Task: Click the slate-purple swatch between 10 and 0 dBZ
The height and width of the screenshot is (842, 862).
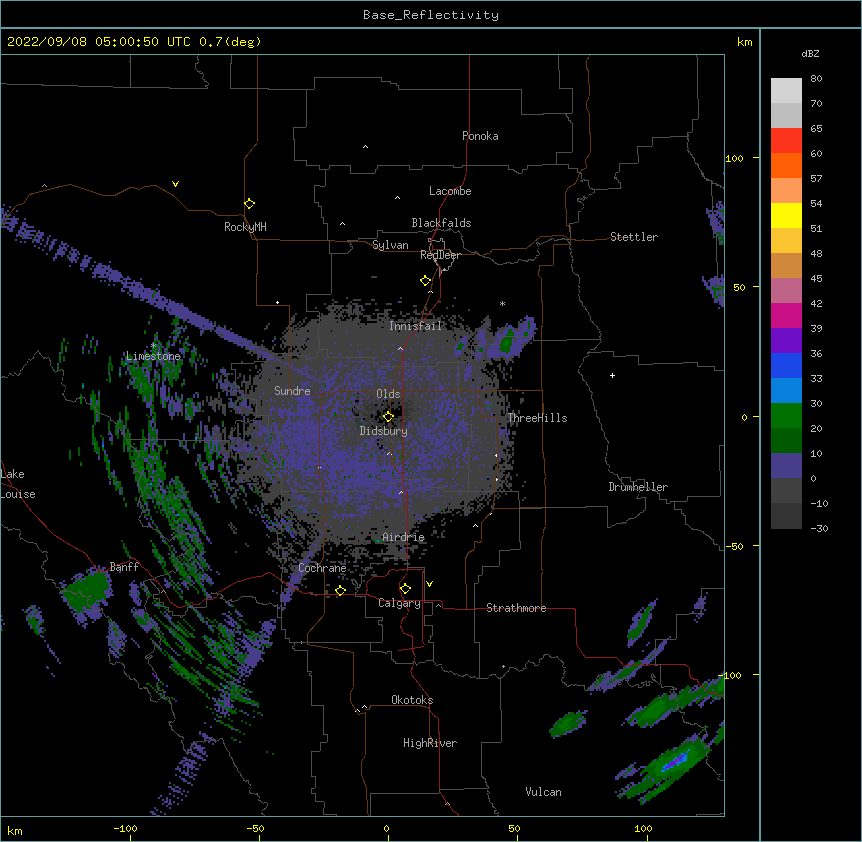Action: pyautogui.click(x=786, y=466)
